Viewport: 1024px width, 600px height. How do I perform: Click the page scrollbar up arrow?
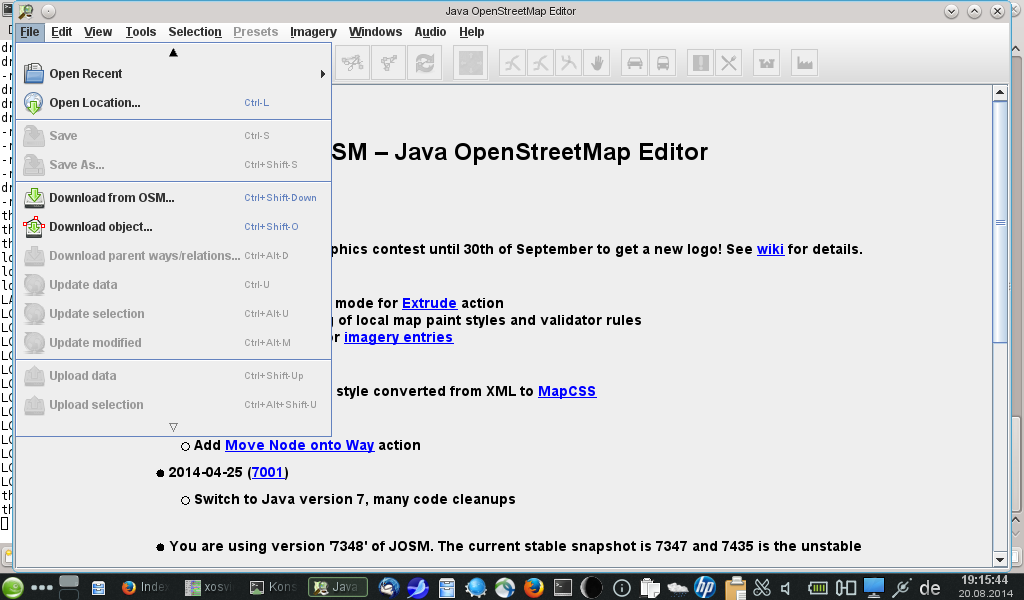(1000, 93)
